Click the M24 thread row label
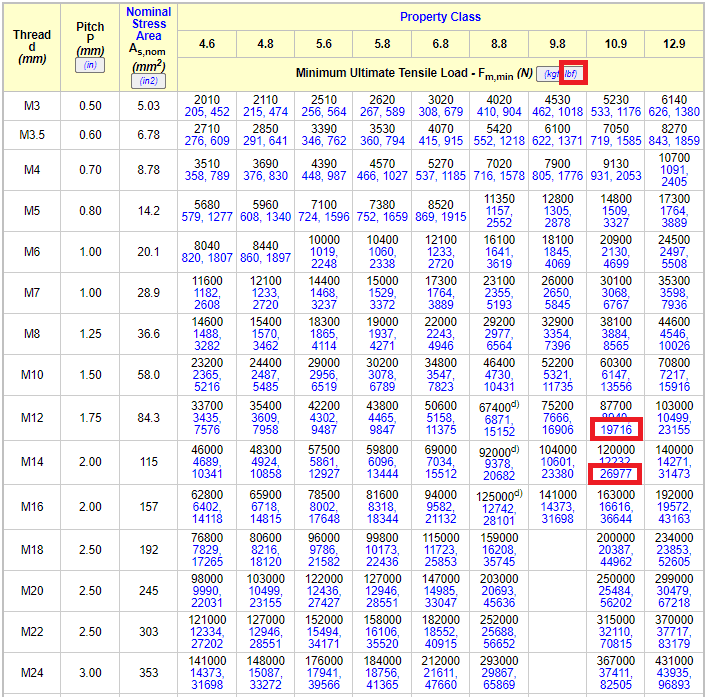Image resolution: width=708 pixels, height=700 pixels. (x=32, y=672)
